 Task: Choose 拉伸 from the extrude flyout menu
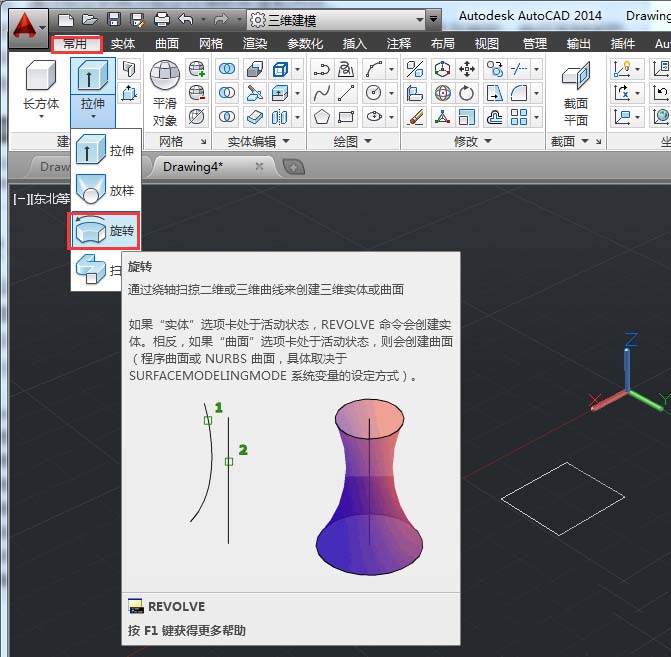click(x=105, y=150)
